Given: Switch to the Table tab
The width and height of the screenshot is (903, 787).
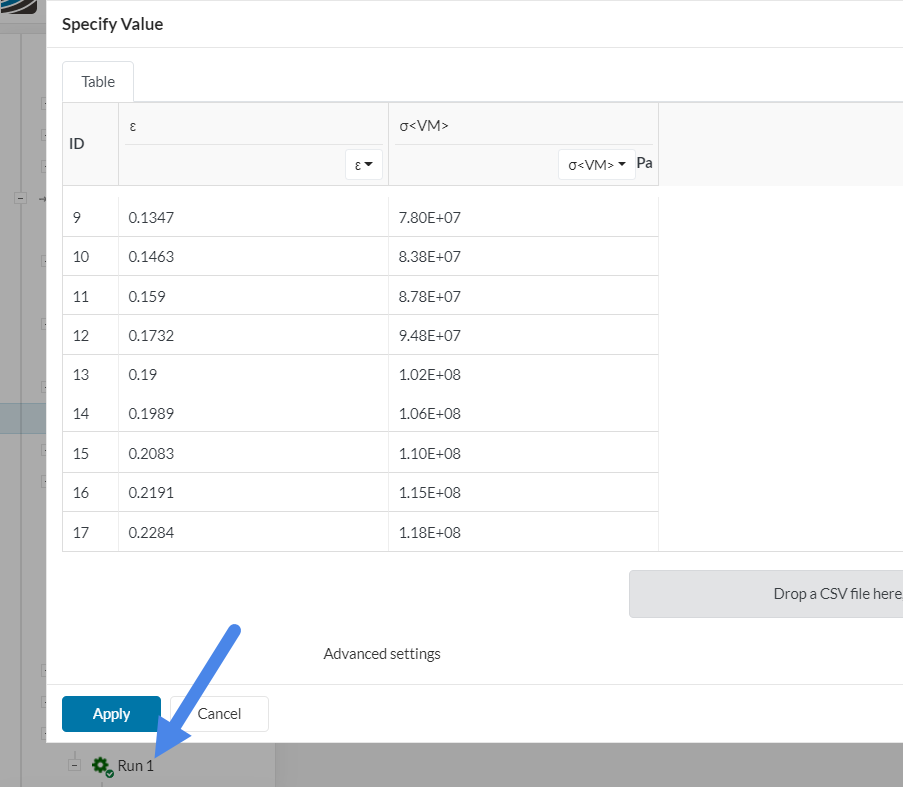Looking at the screenshot, I should 98,82.
